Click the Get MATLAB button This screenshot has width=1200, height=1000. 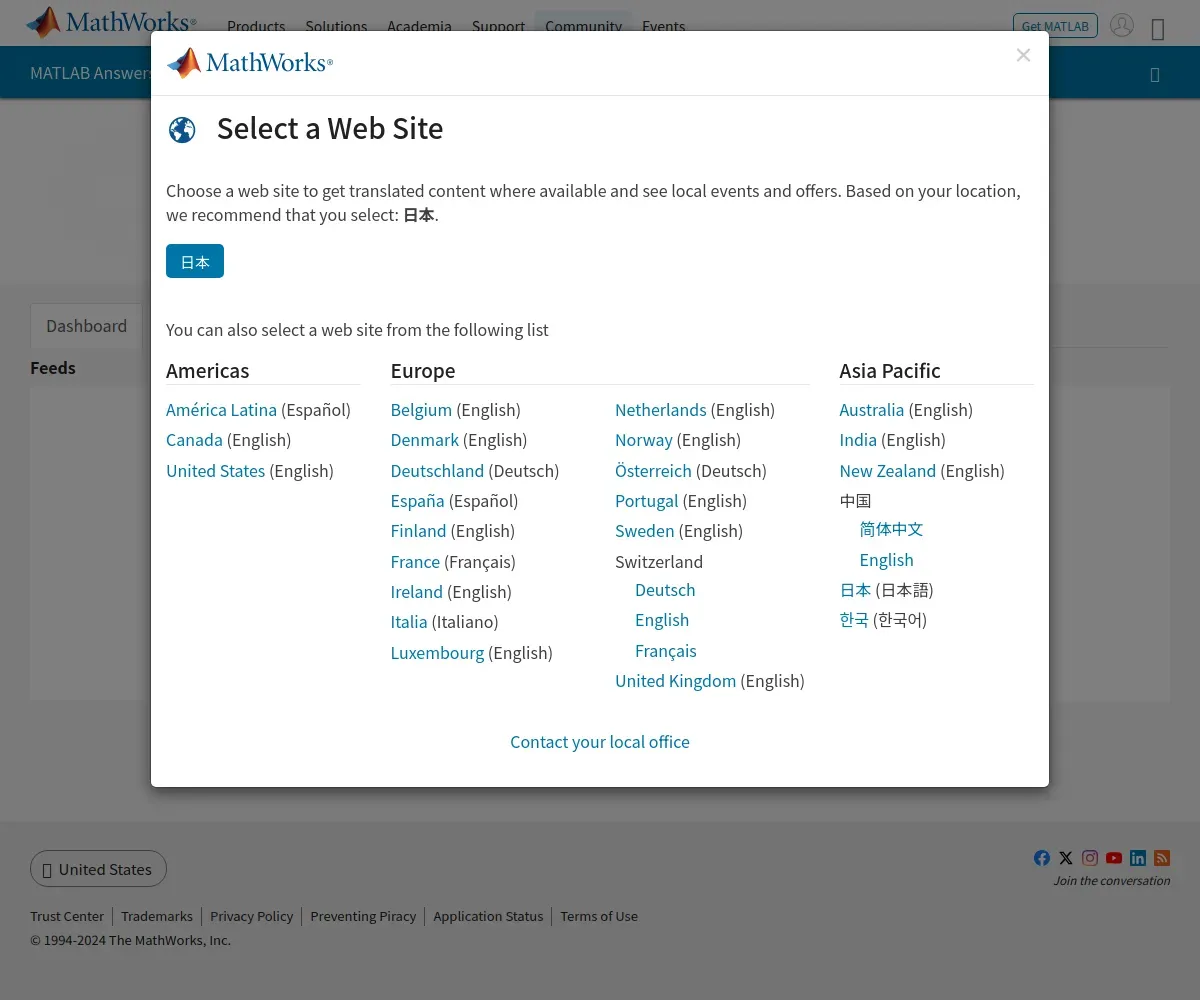pyautogui.click(x=1055, y=26)
